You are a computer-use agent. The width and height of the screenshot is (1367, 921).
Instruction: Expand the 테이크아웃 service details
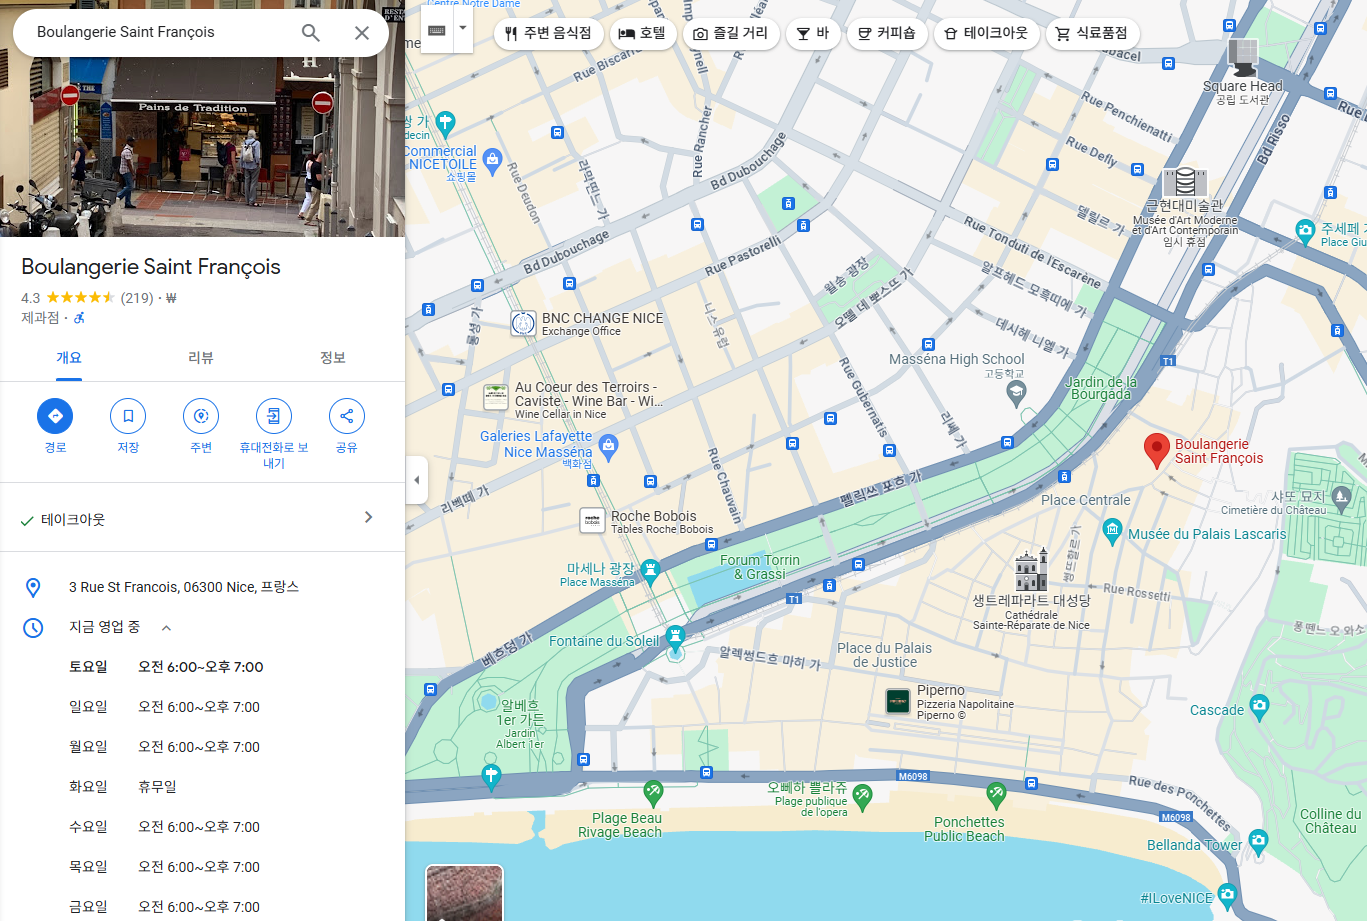coord(368,517)
